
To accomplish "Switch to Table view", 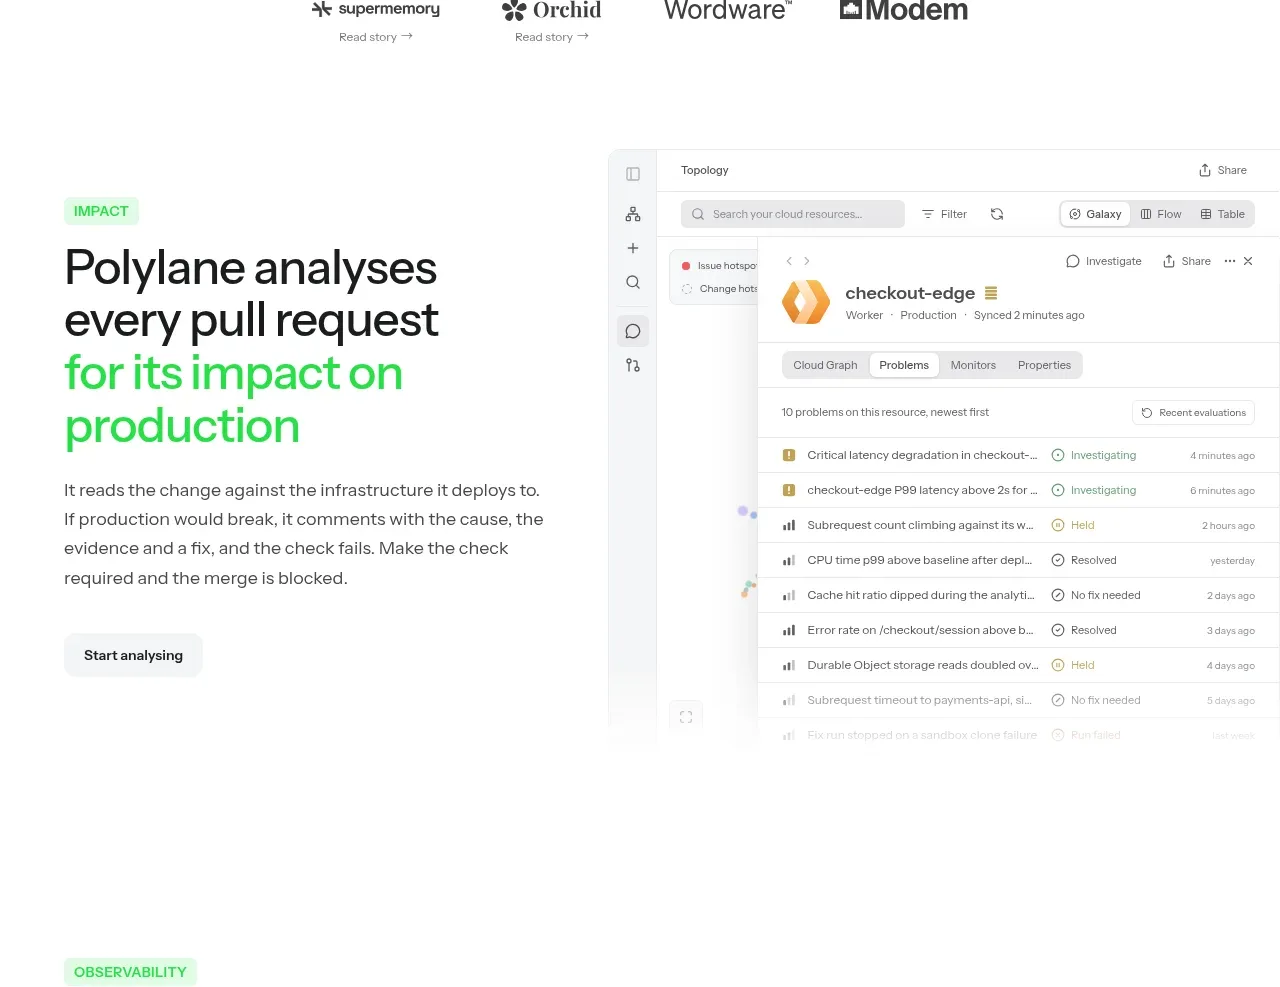I will pyautogui.click(x=1222, y=214).
